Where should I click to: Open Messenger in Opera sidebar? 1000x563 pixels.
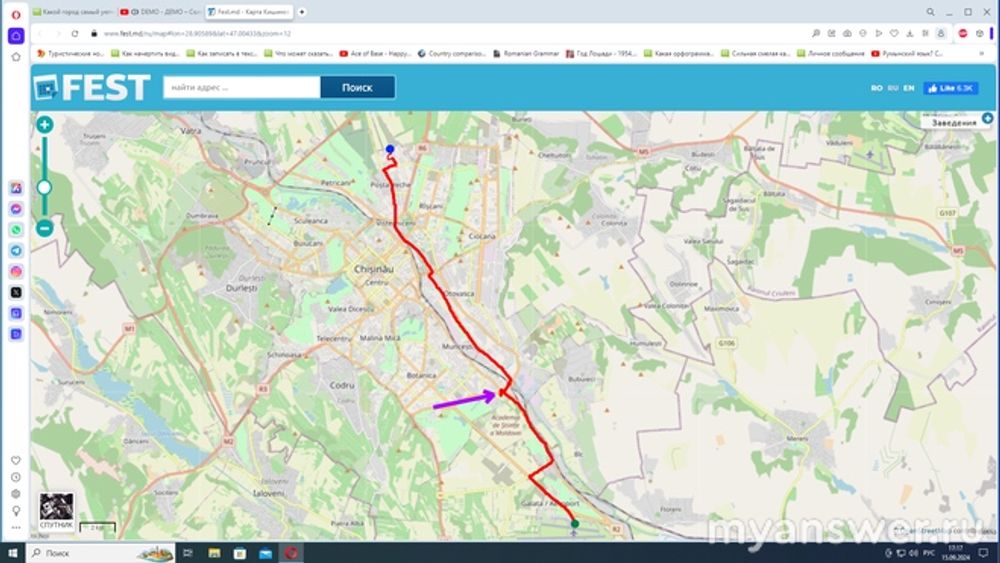(16, 209)
